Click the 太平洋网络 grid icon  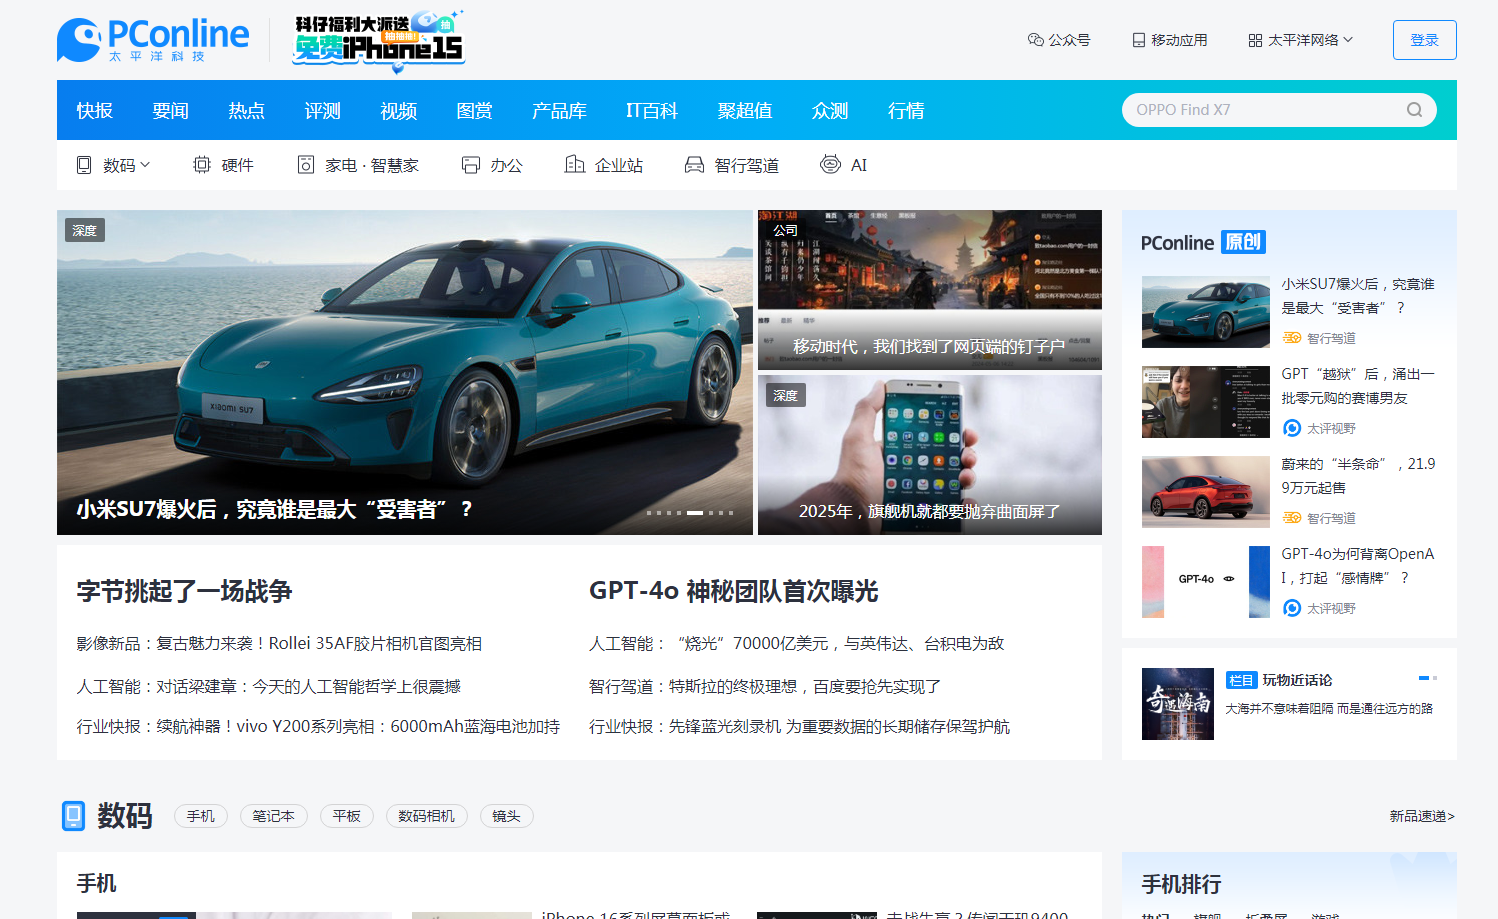1255,40
